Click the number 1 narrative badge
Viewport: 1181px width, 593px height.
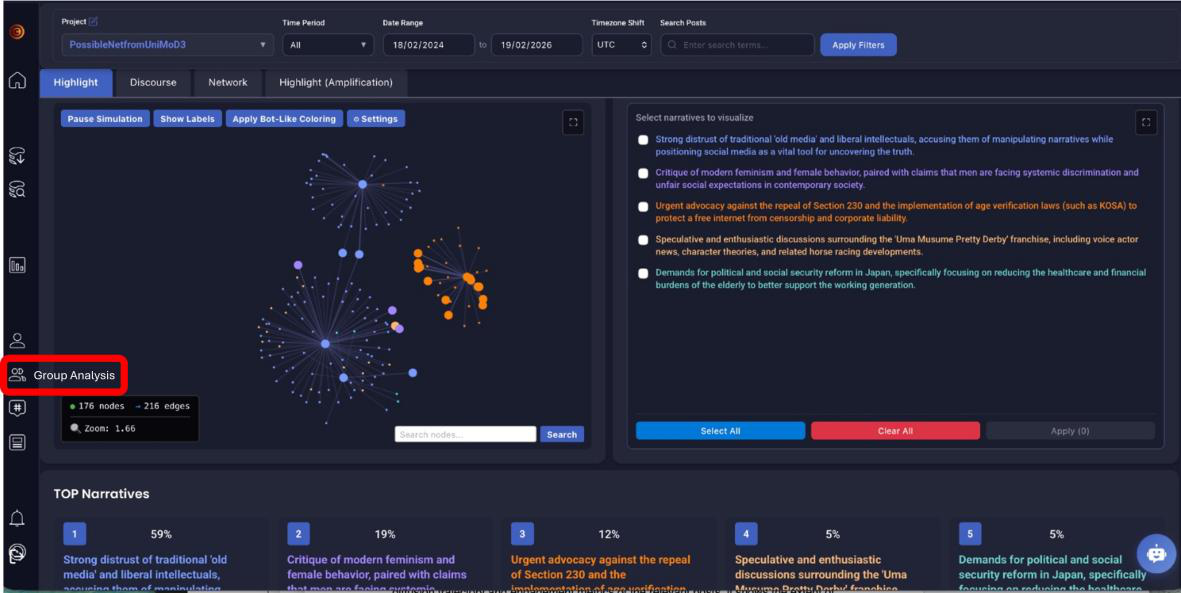pos(75,534)
